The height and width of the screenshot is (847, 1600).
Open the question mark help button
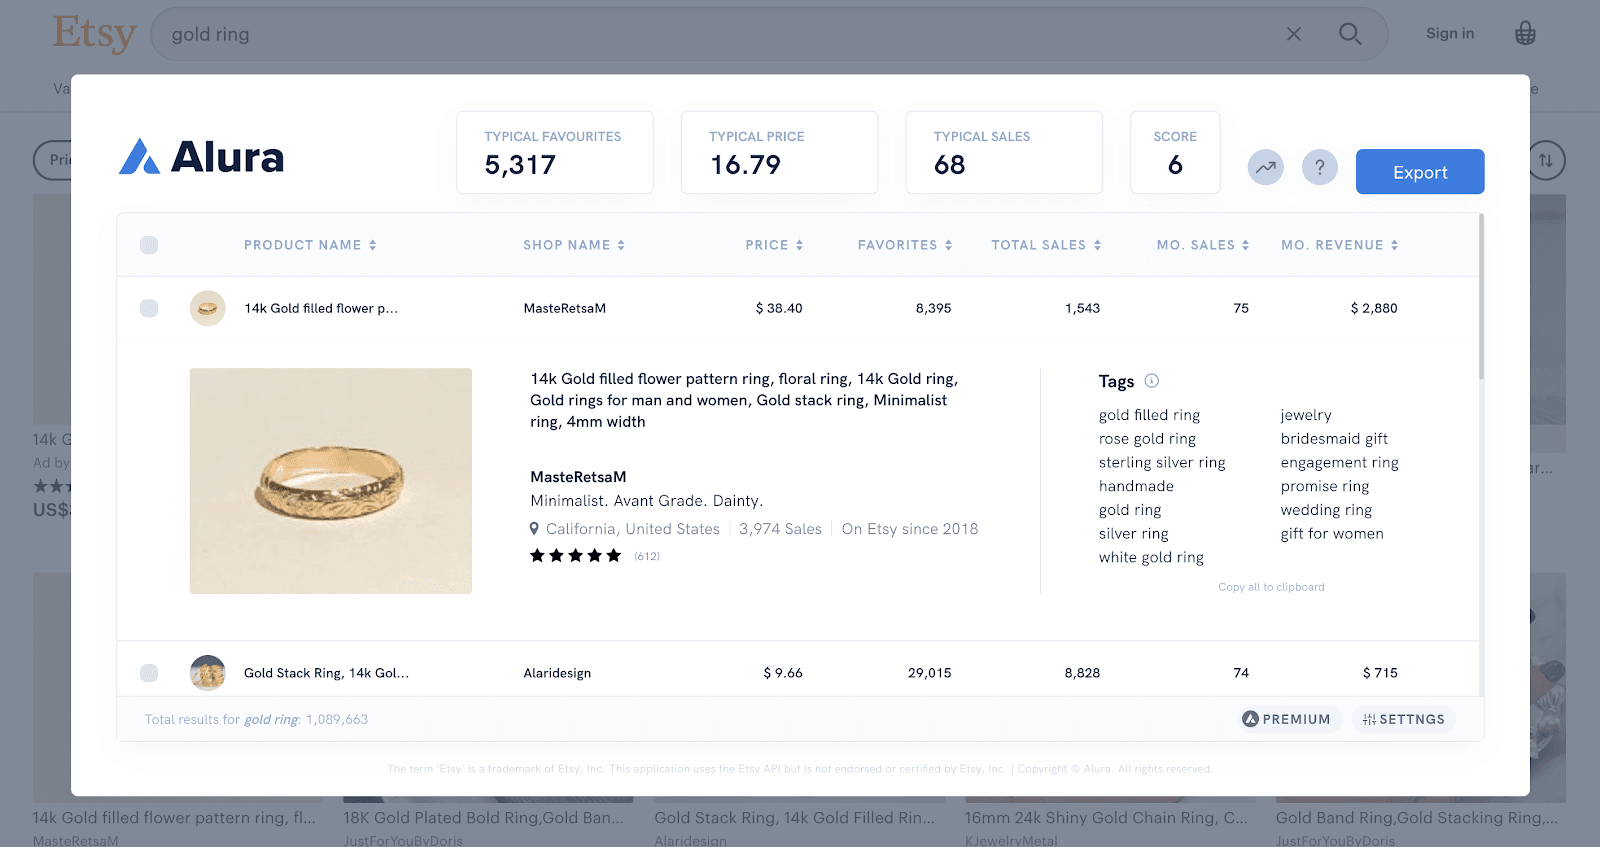pyautogui.click(x=1320, y=167)
